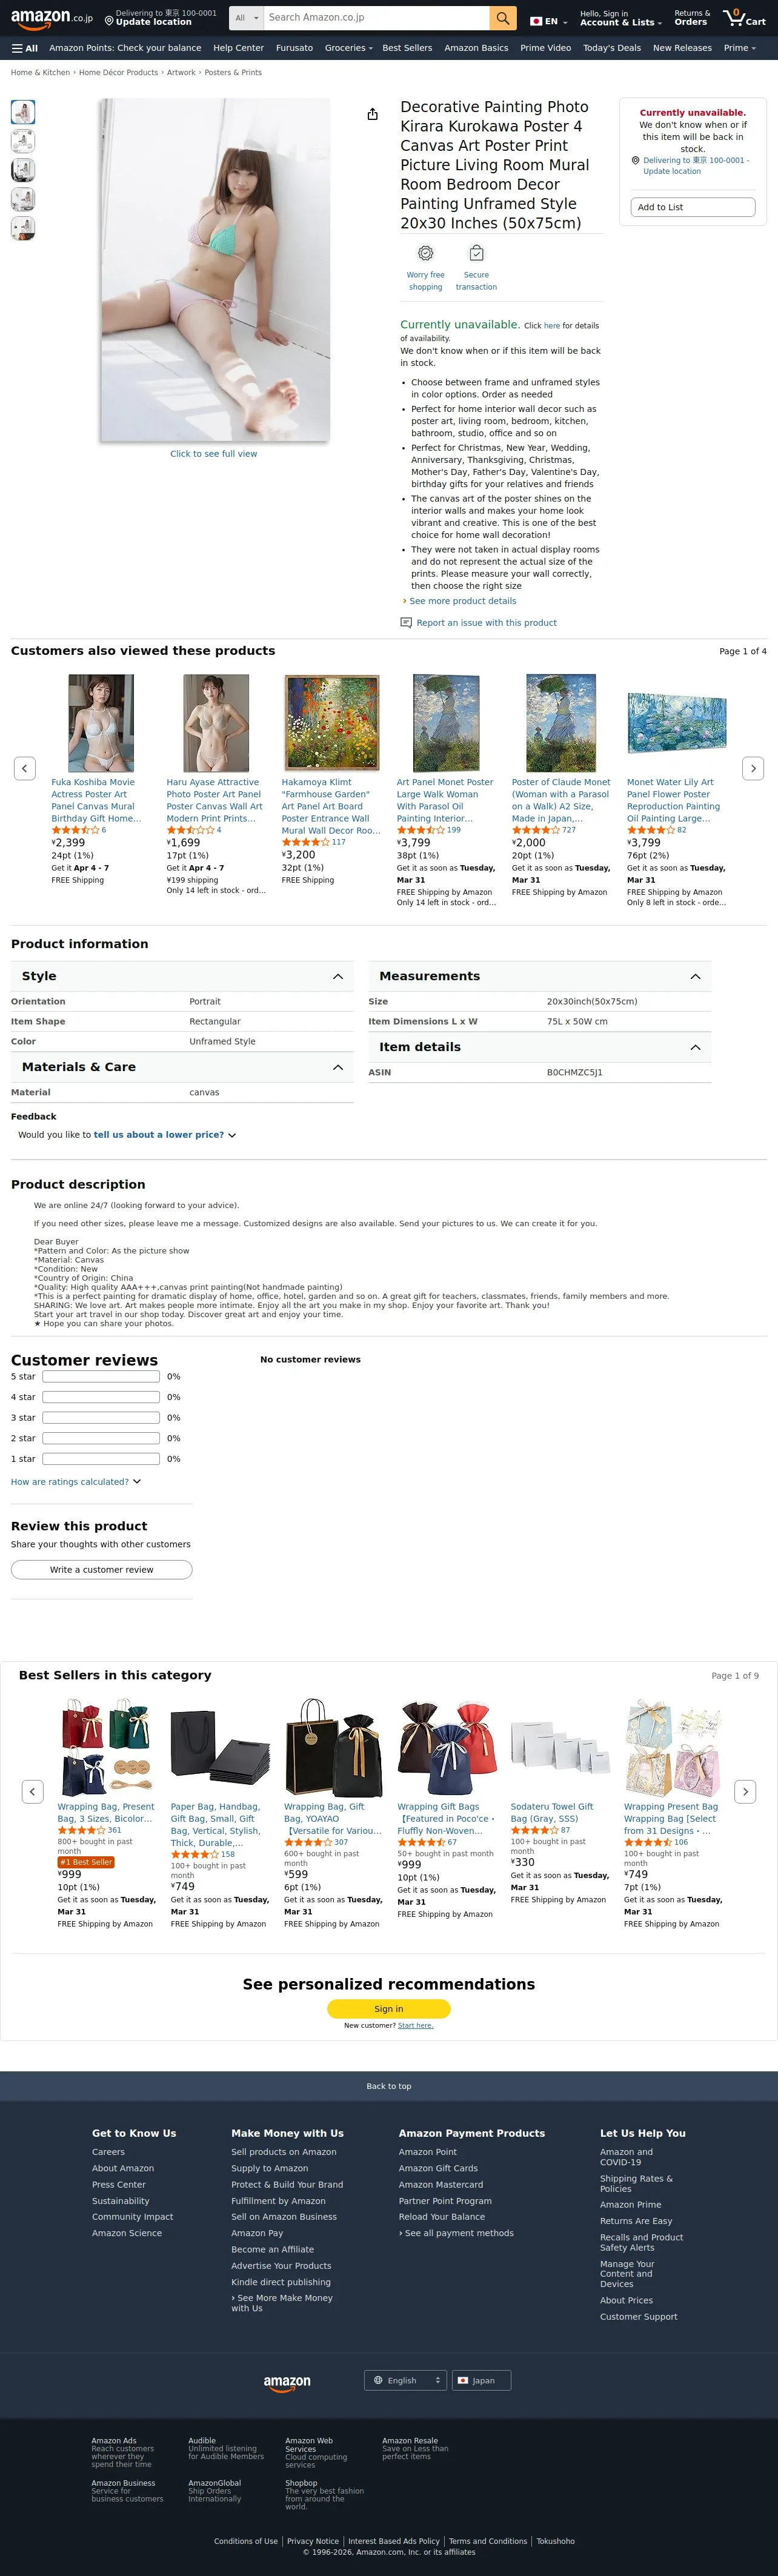Open the Monet Water Lily panel image
The image size is (778, 2576).
coord(676,722)
